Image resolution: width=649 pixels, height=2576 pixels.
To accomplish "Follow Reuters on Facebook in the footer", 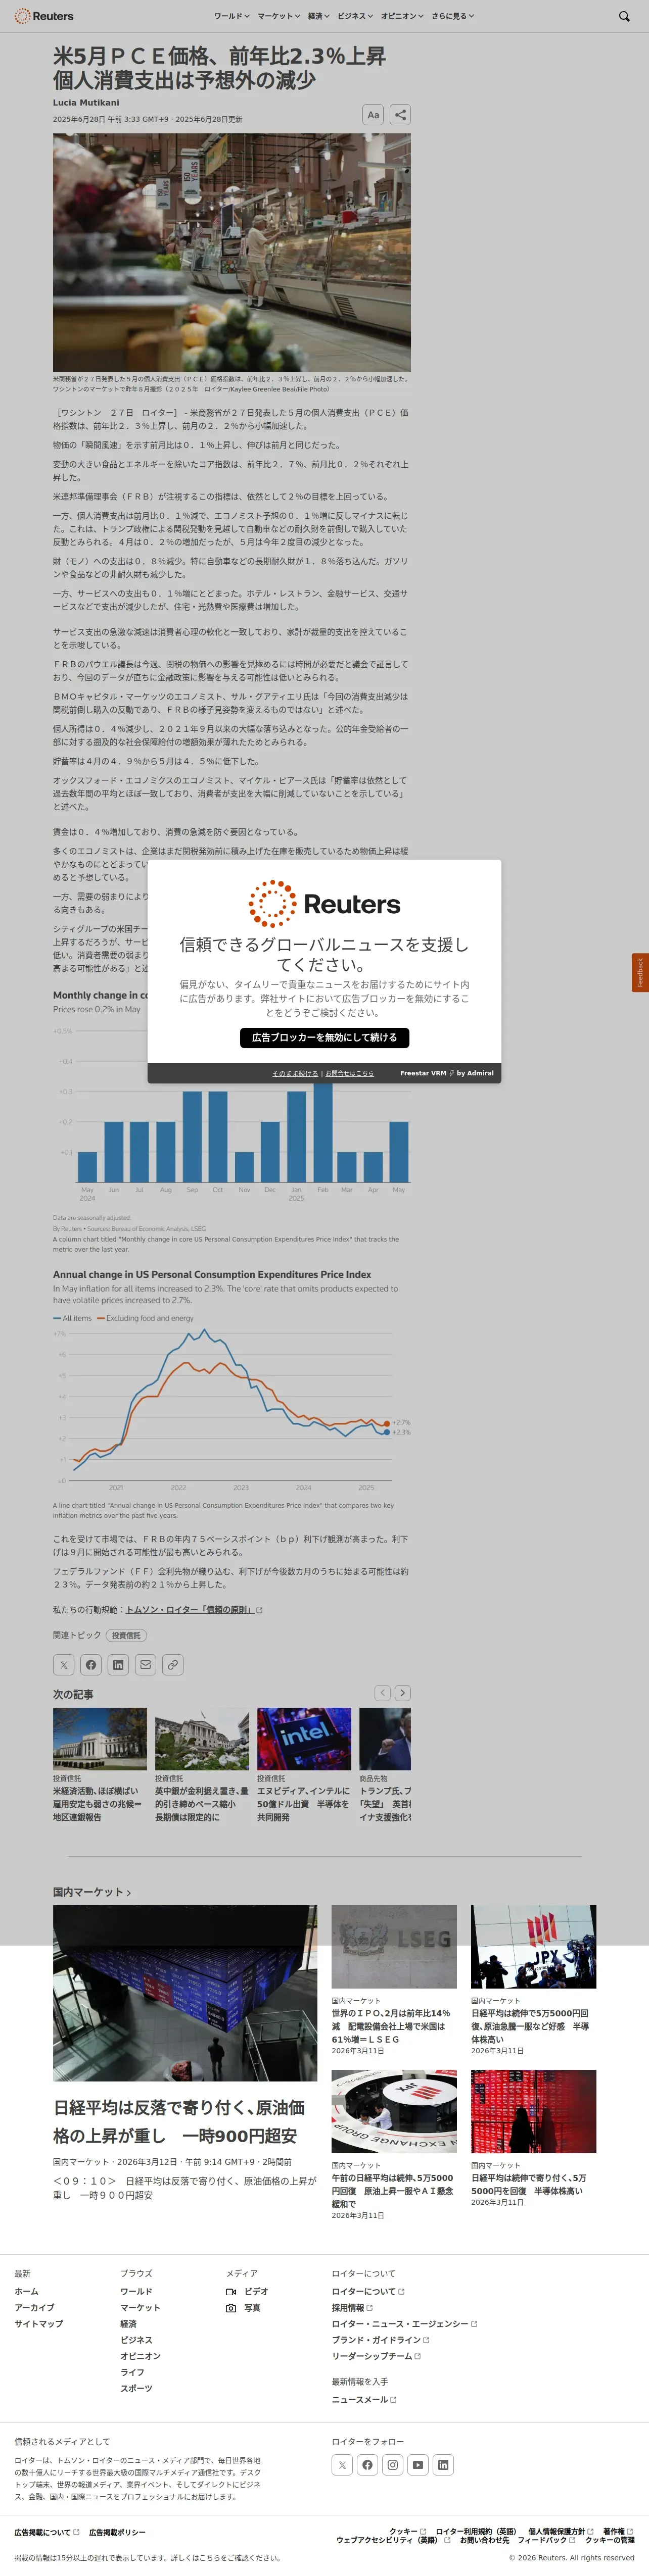I will pos(367,2465).
